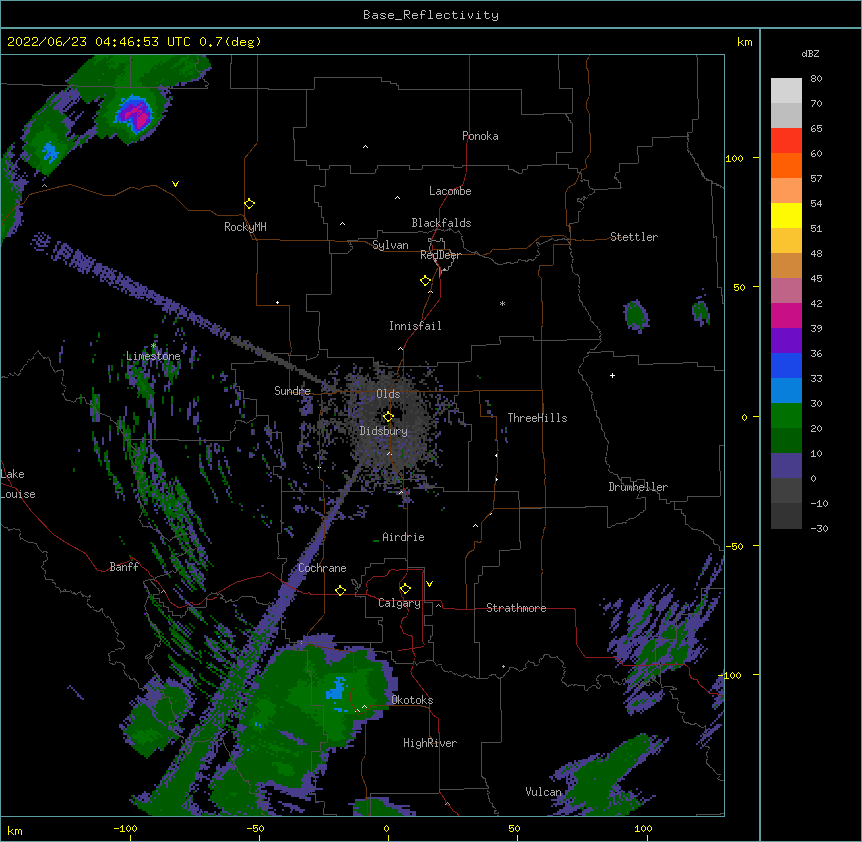862x842 pixels.
Task: Select the yellow V marker east of Calgary
Action: click(429, 584)
